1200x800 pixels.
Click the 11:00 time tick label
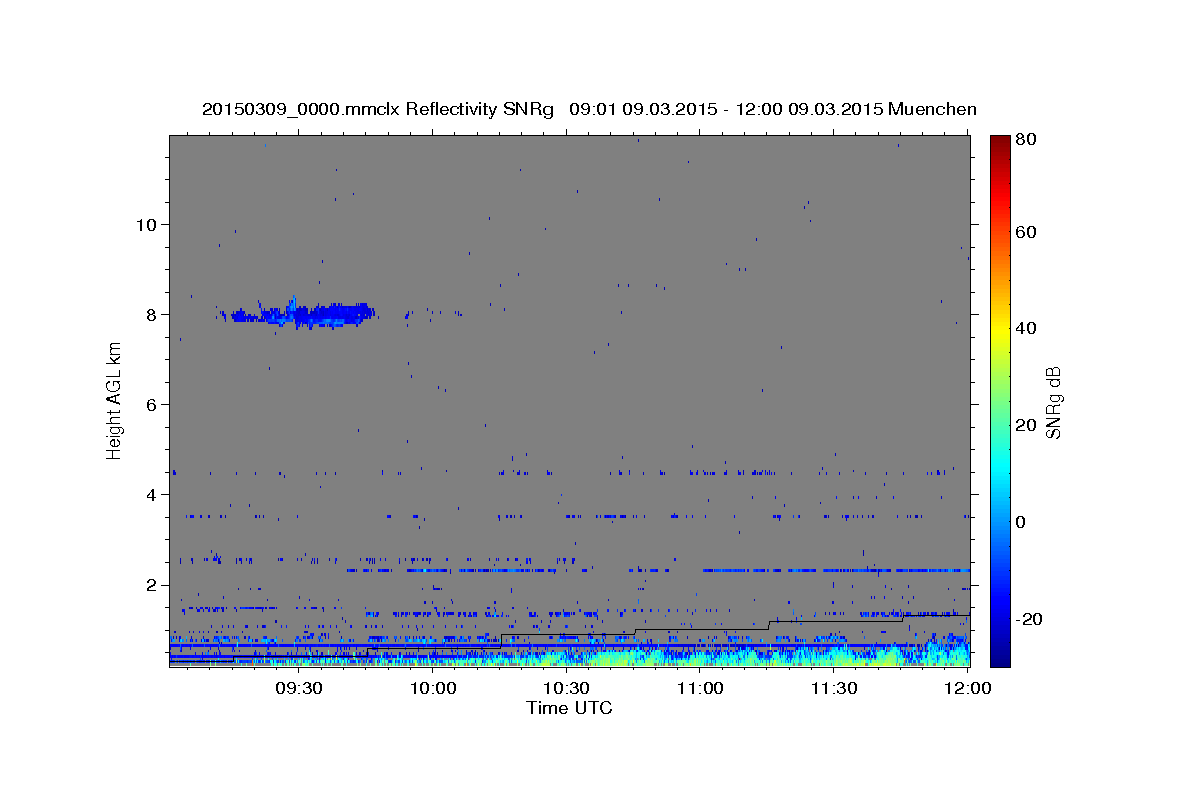pos(700,688)
